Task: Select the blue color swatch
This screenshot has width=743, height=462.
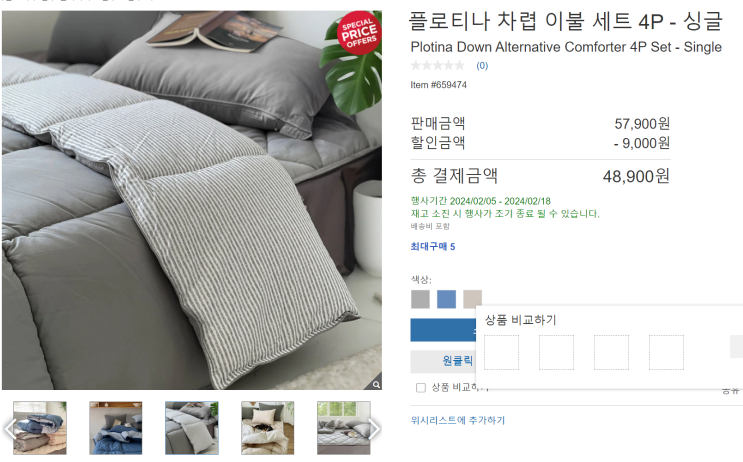Action: [x=446, y=299]
